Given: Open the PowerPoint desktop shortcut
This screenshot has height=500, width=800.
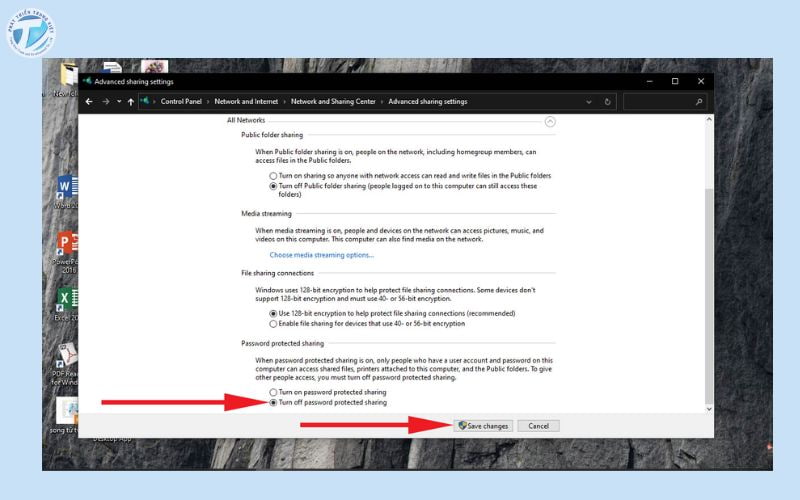Looking at the screenshot, I should (x=66, y=243).
